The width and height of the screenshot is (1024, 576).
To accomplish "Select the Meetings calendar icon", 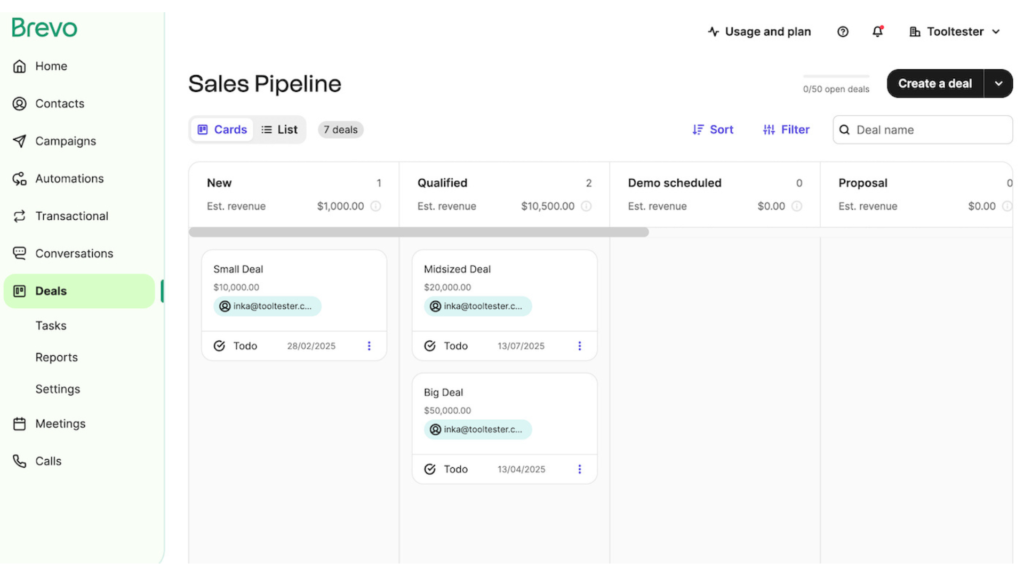I will coord(20,423).
